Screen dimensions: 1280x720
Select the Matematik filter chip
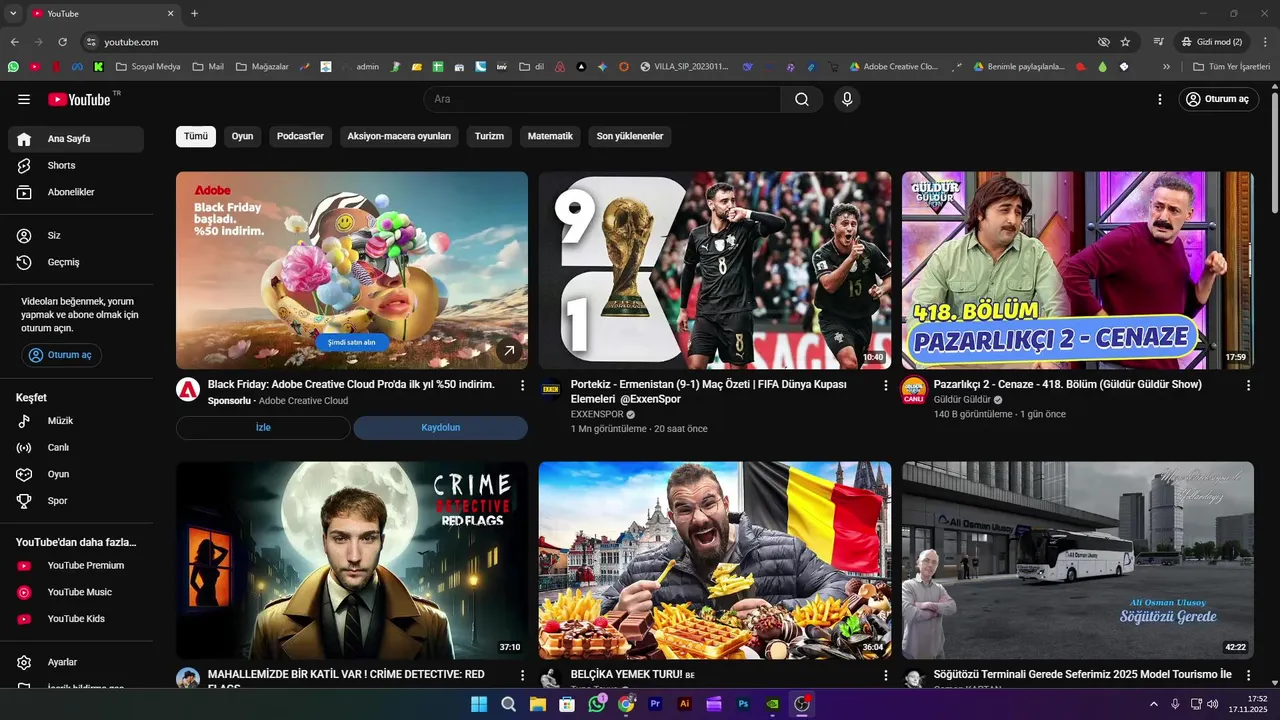click(550, 136)
